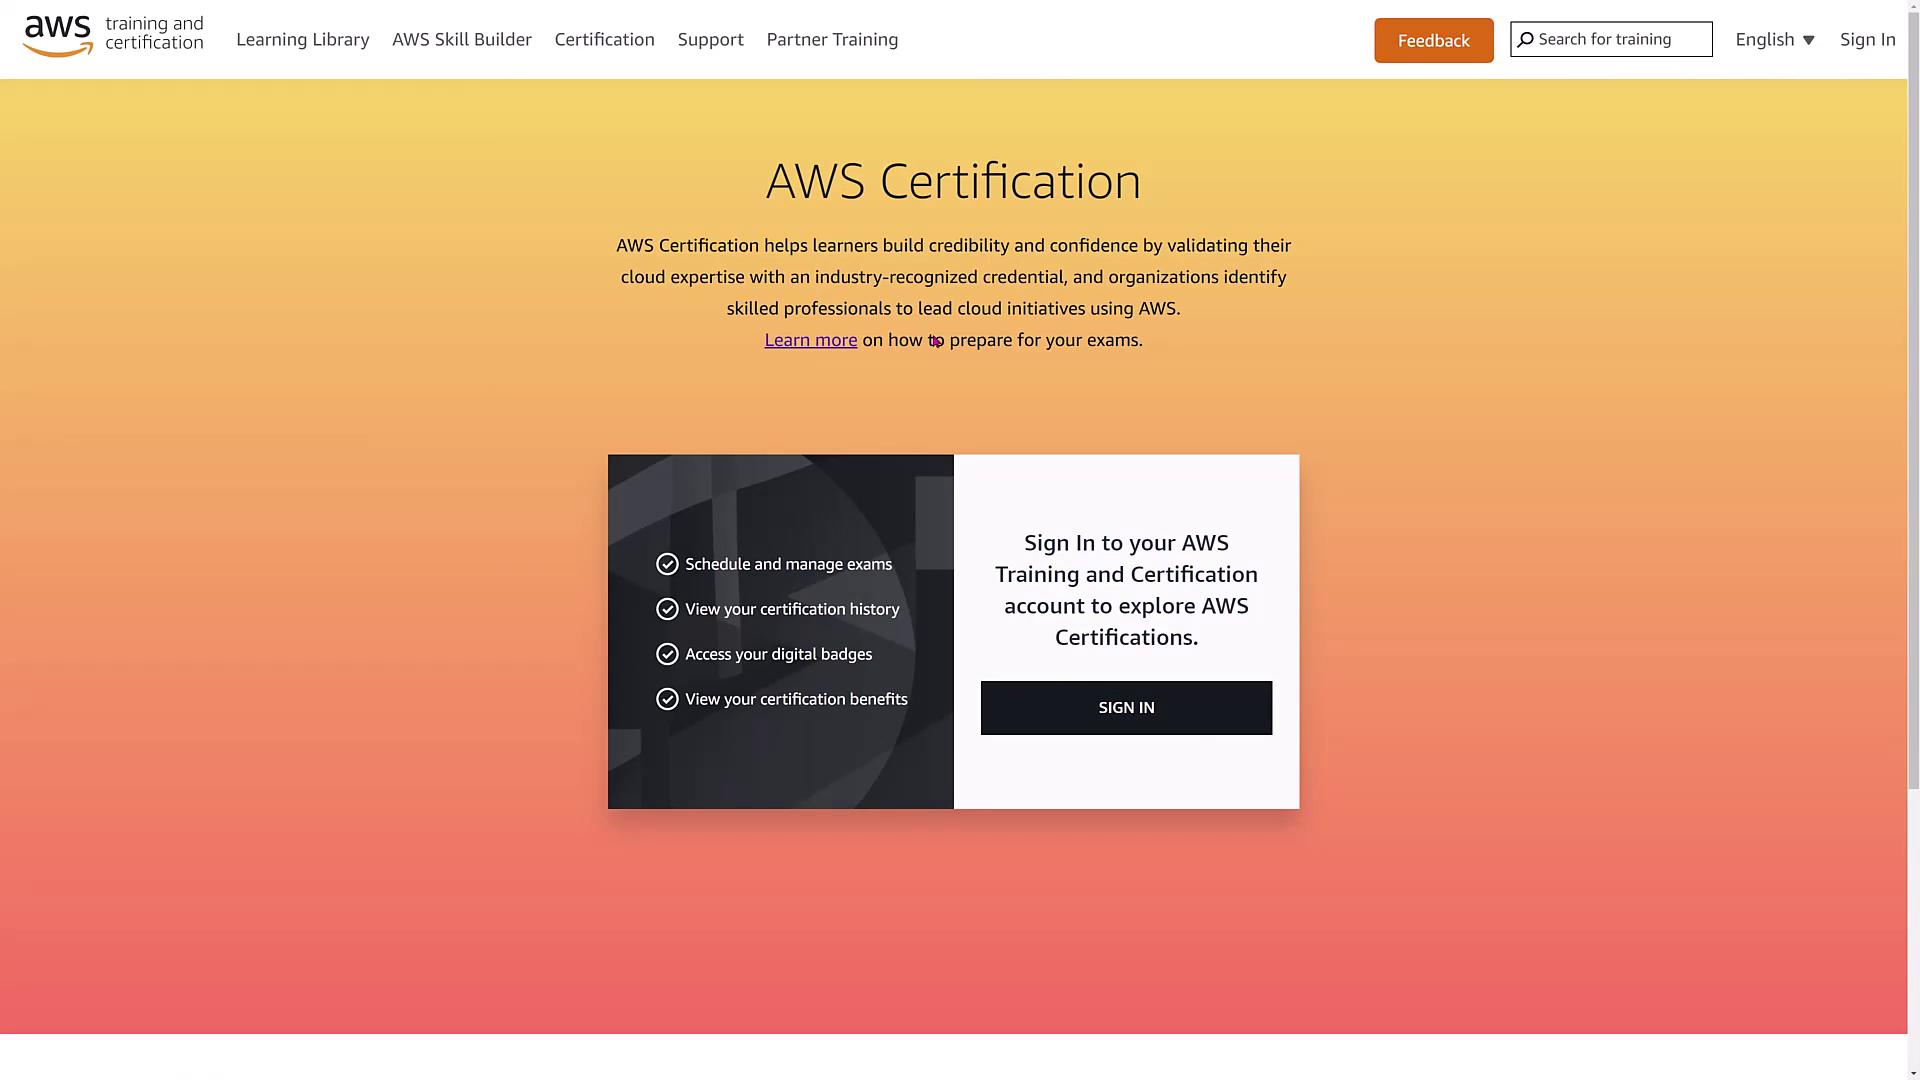The image size is (1920, 1080).
Task: Click checkmark icon beside View your certification benefits
Action: click(667, 699)
